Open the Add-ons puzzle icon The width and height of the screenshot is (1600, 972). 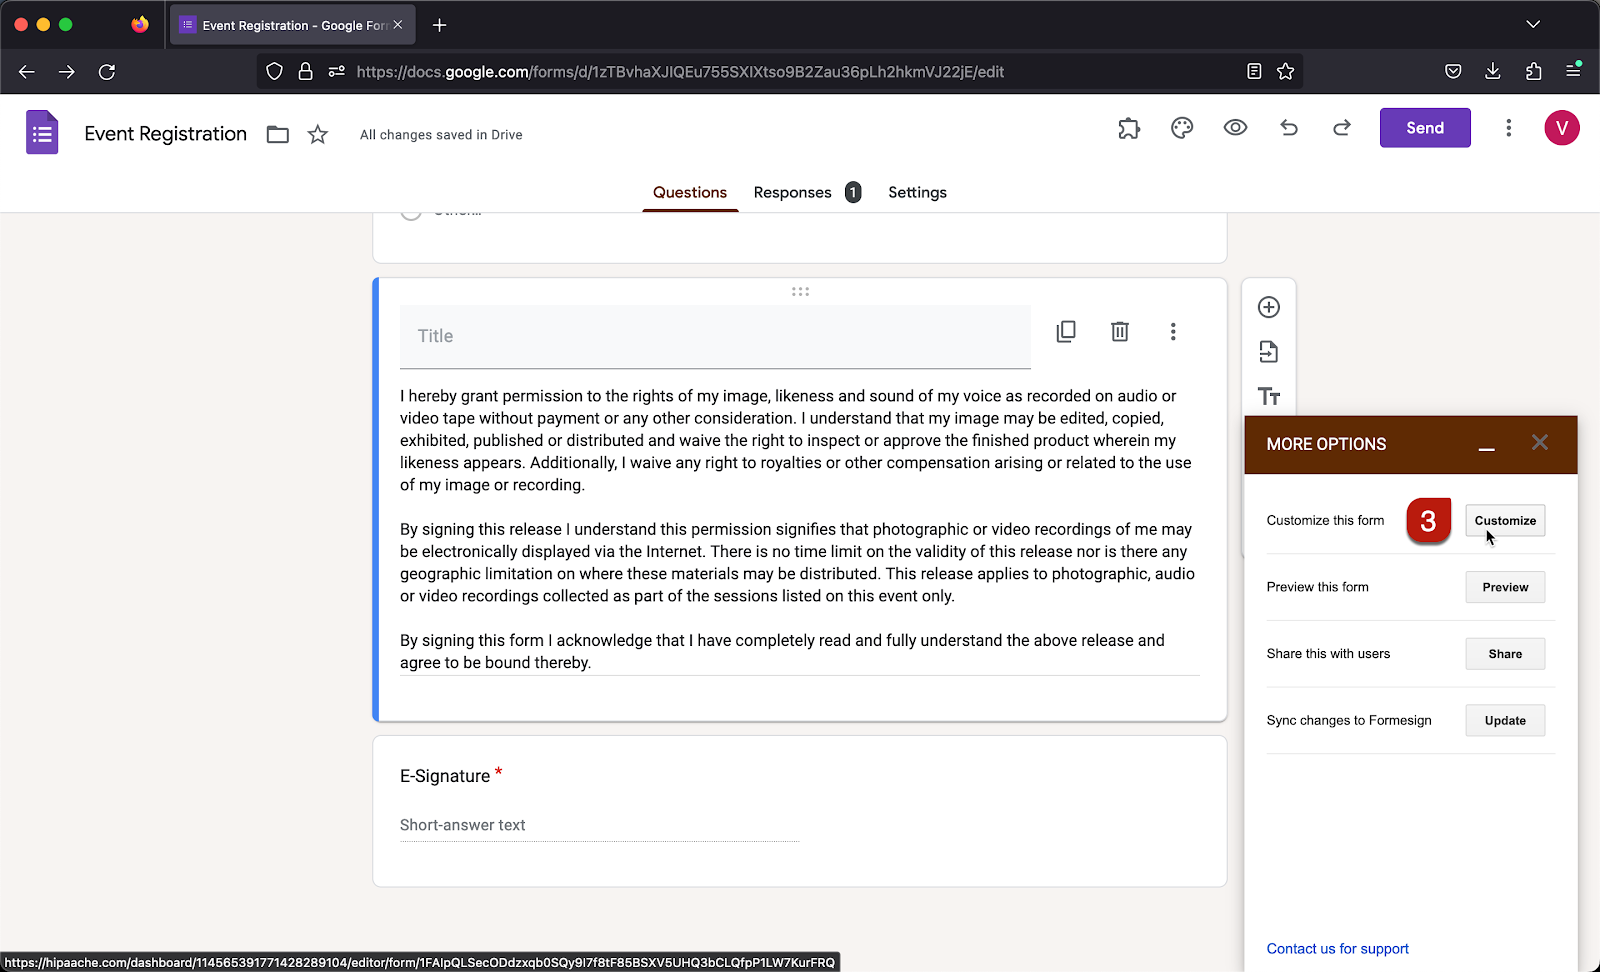[x=1129, y=128]
